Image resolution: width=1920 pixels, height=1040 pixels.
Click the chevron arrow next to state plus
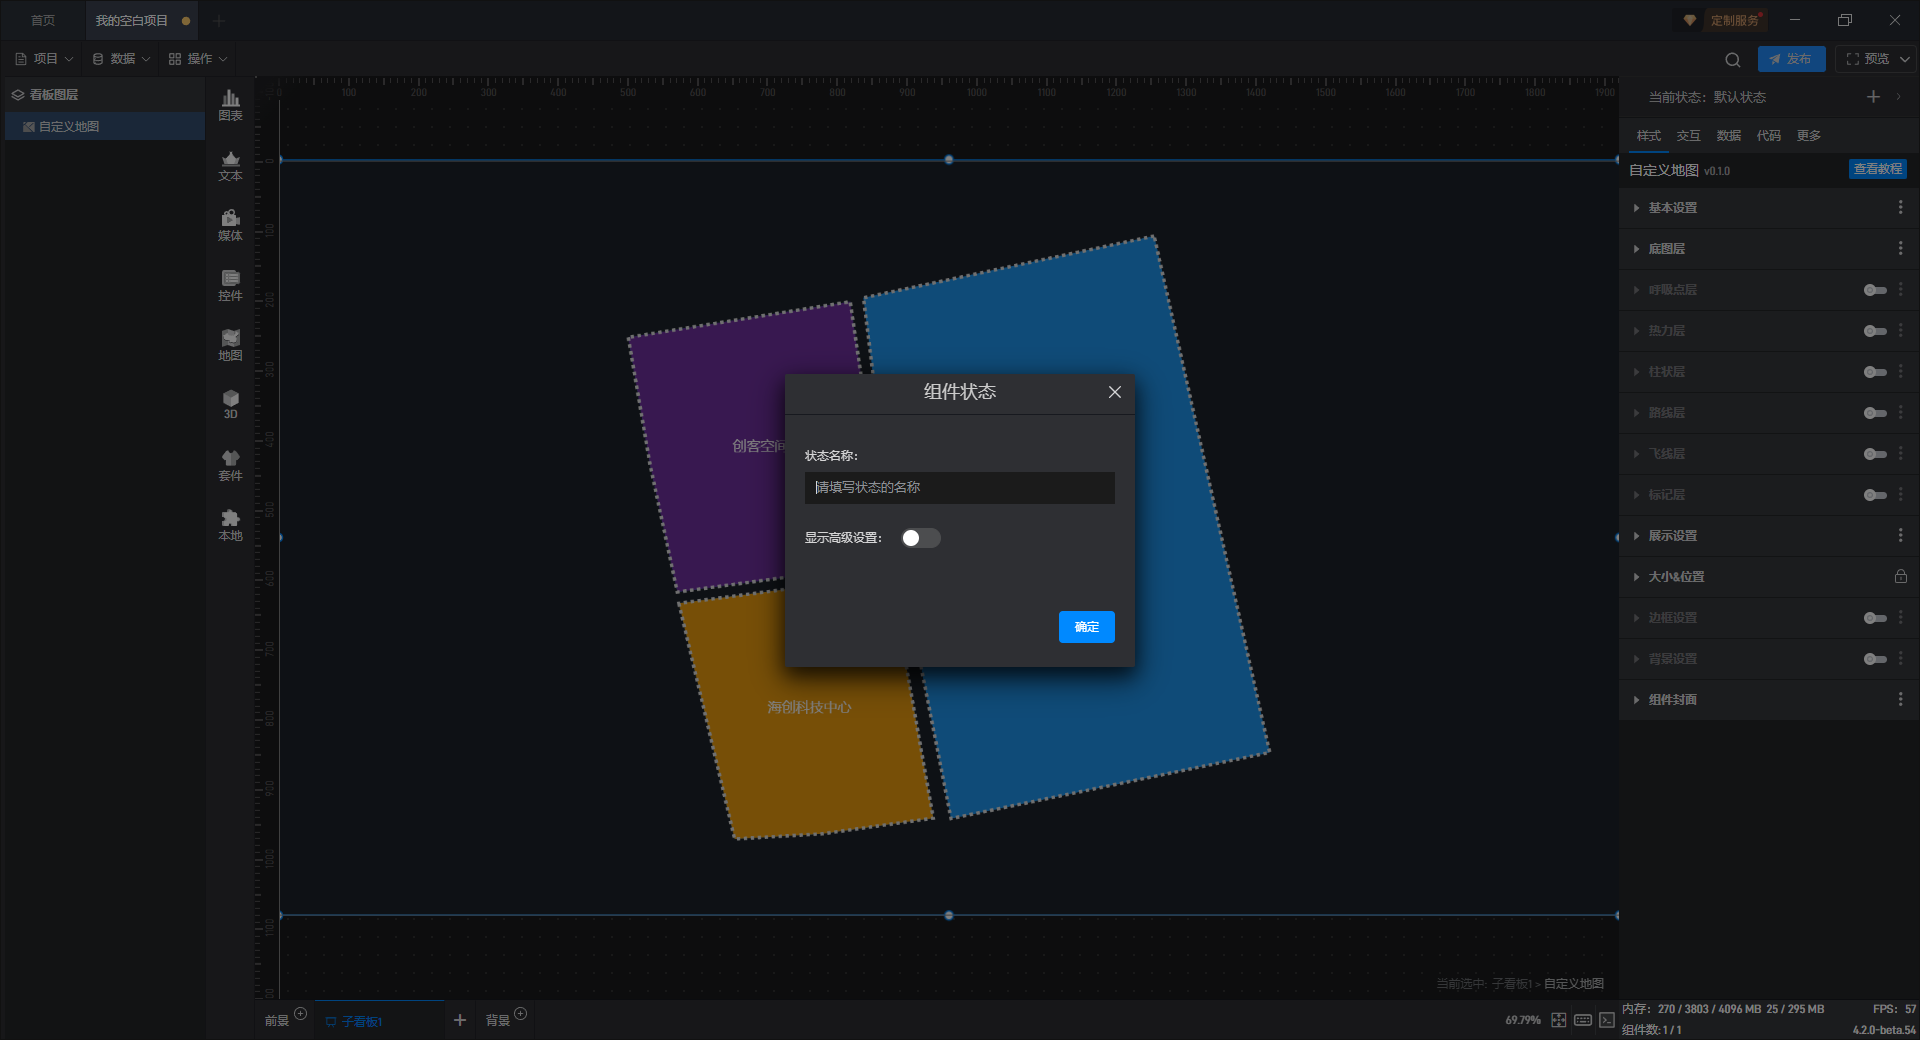pos(1898,97)
